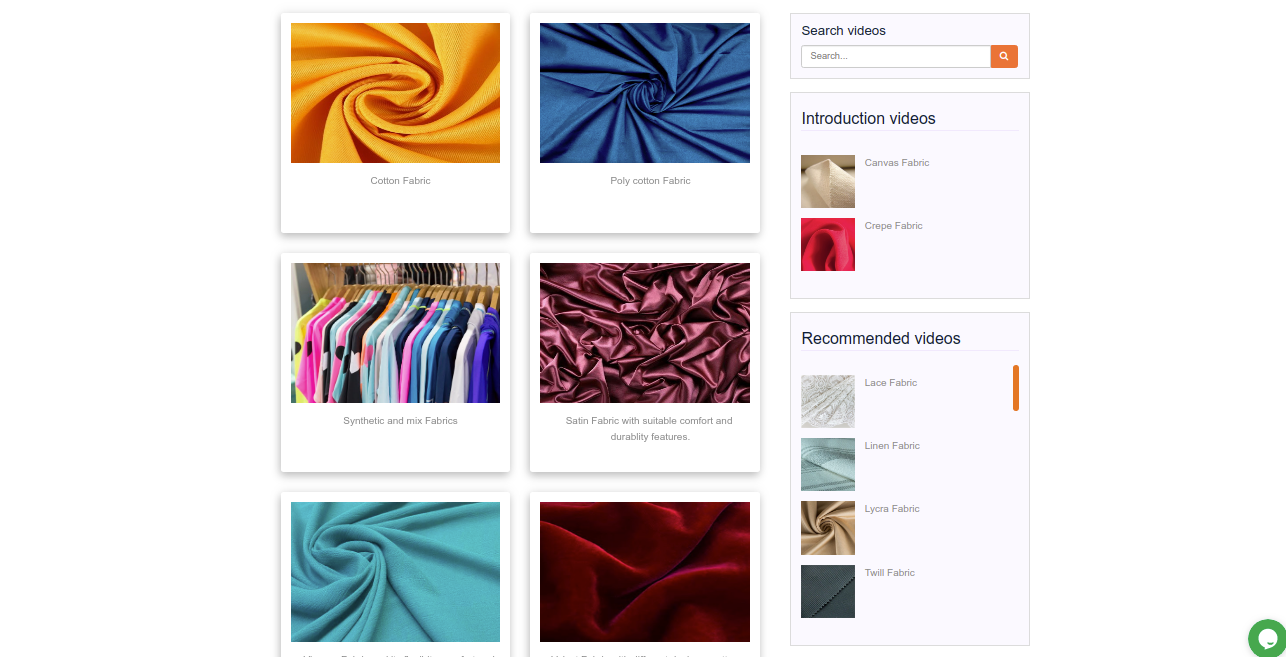The height and width of the screenshot is (657, 1286).
Task: Open the Canvas Fabric video link
Action: pos(897,163)
